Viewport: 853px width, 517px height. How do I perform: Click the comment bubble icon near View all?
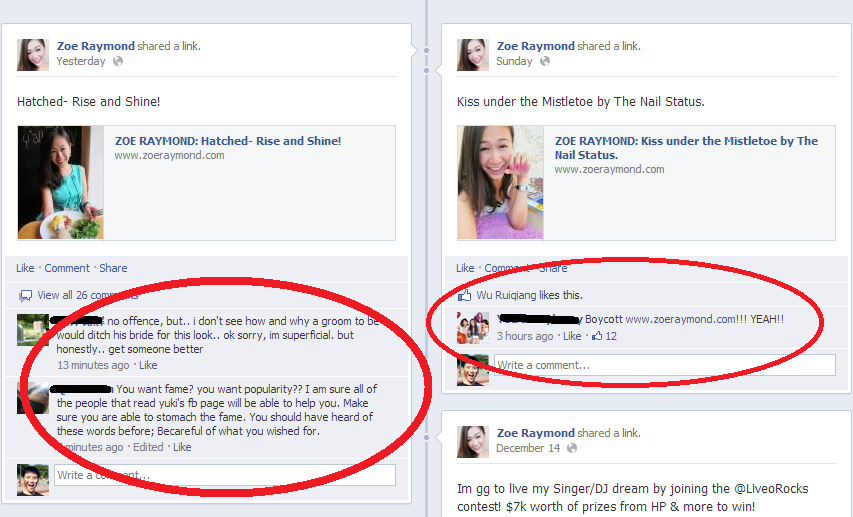[25, 296]
